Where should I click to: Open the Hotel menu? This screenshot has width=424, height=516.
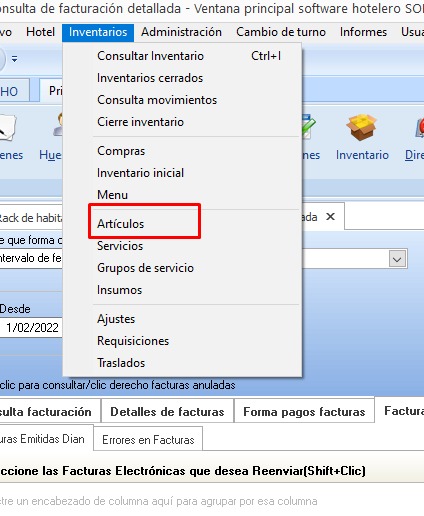click(40, 32)
